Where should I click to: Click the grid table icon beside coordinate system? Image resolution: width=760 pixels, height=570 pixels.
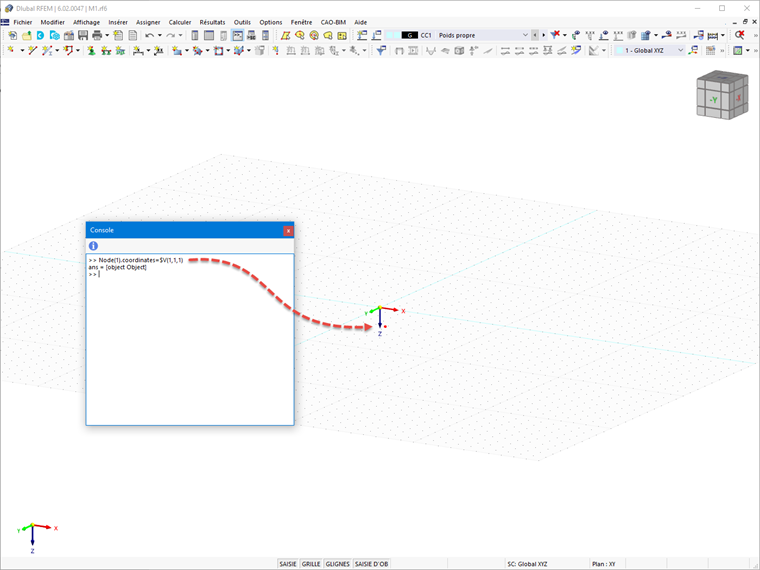[710, 50]
